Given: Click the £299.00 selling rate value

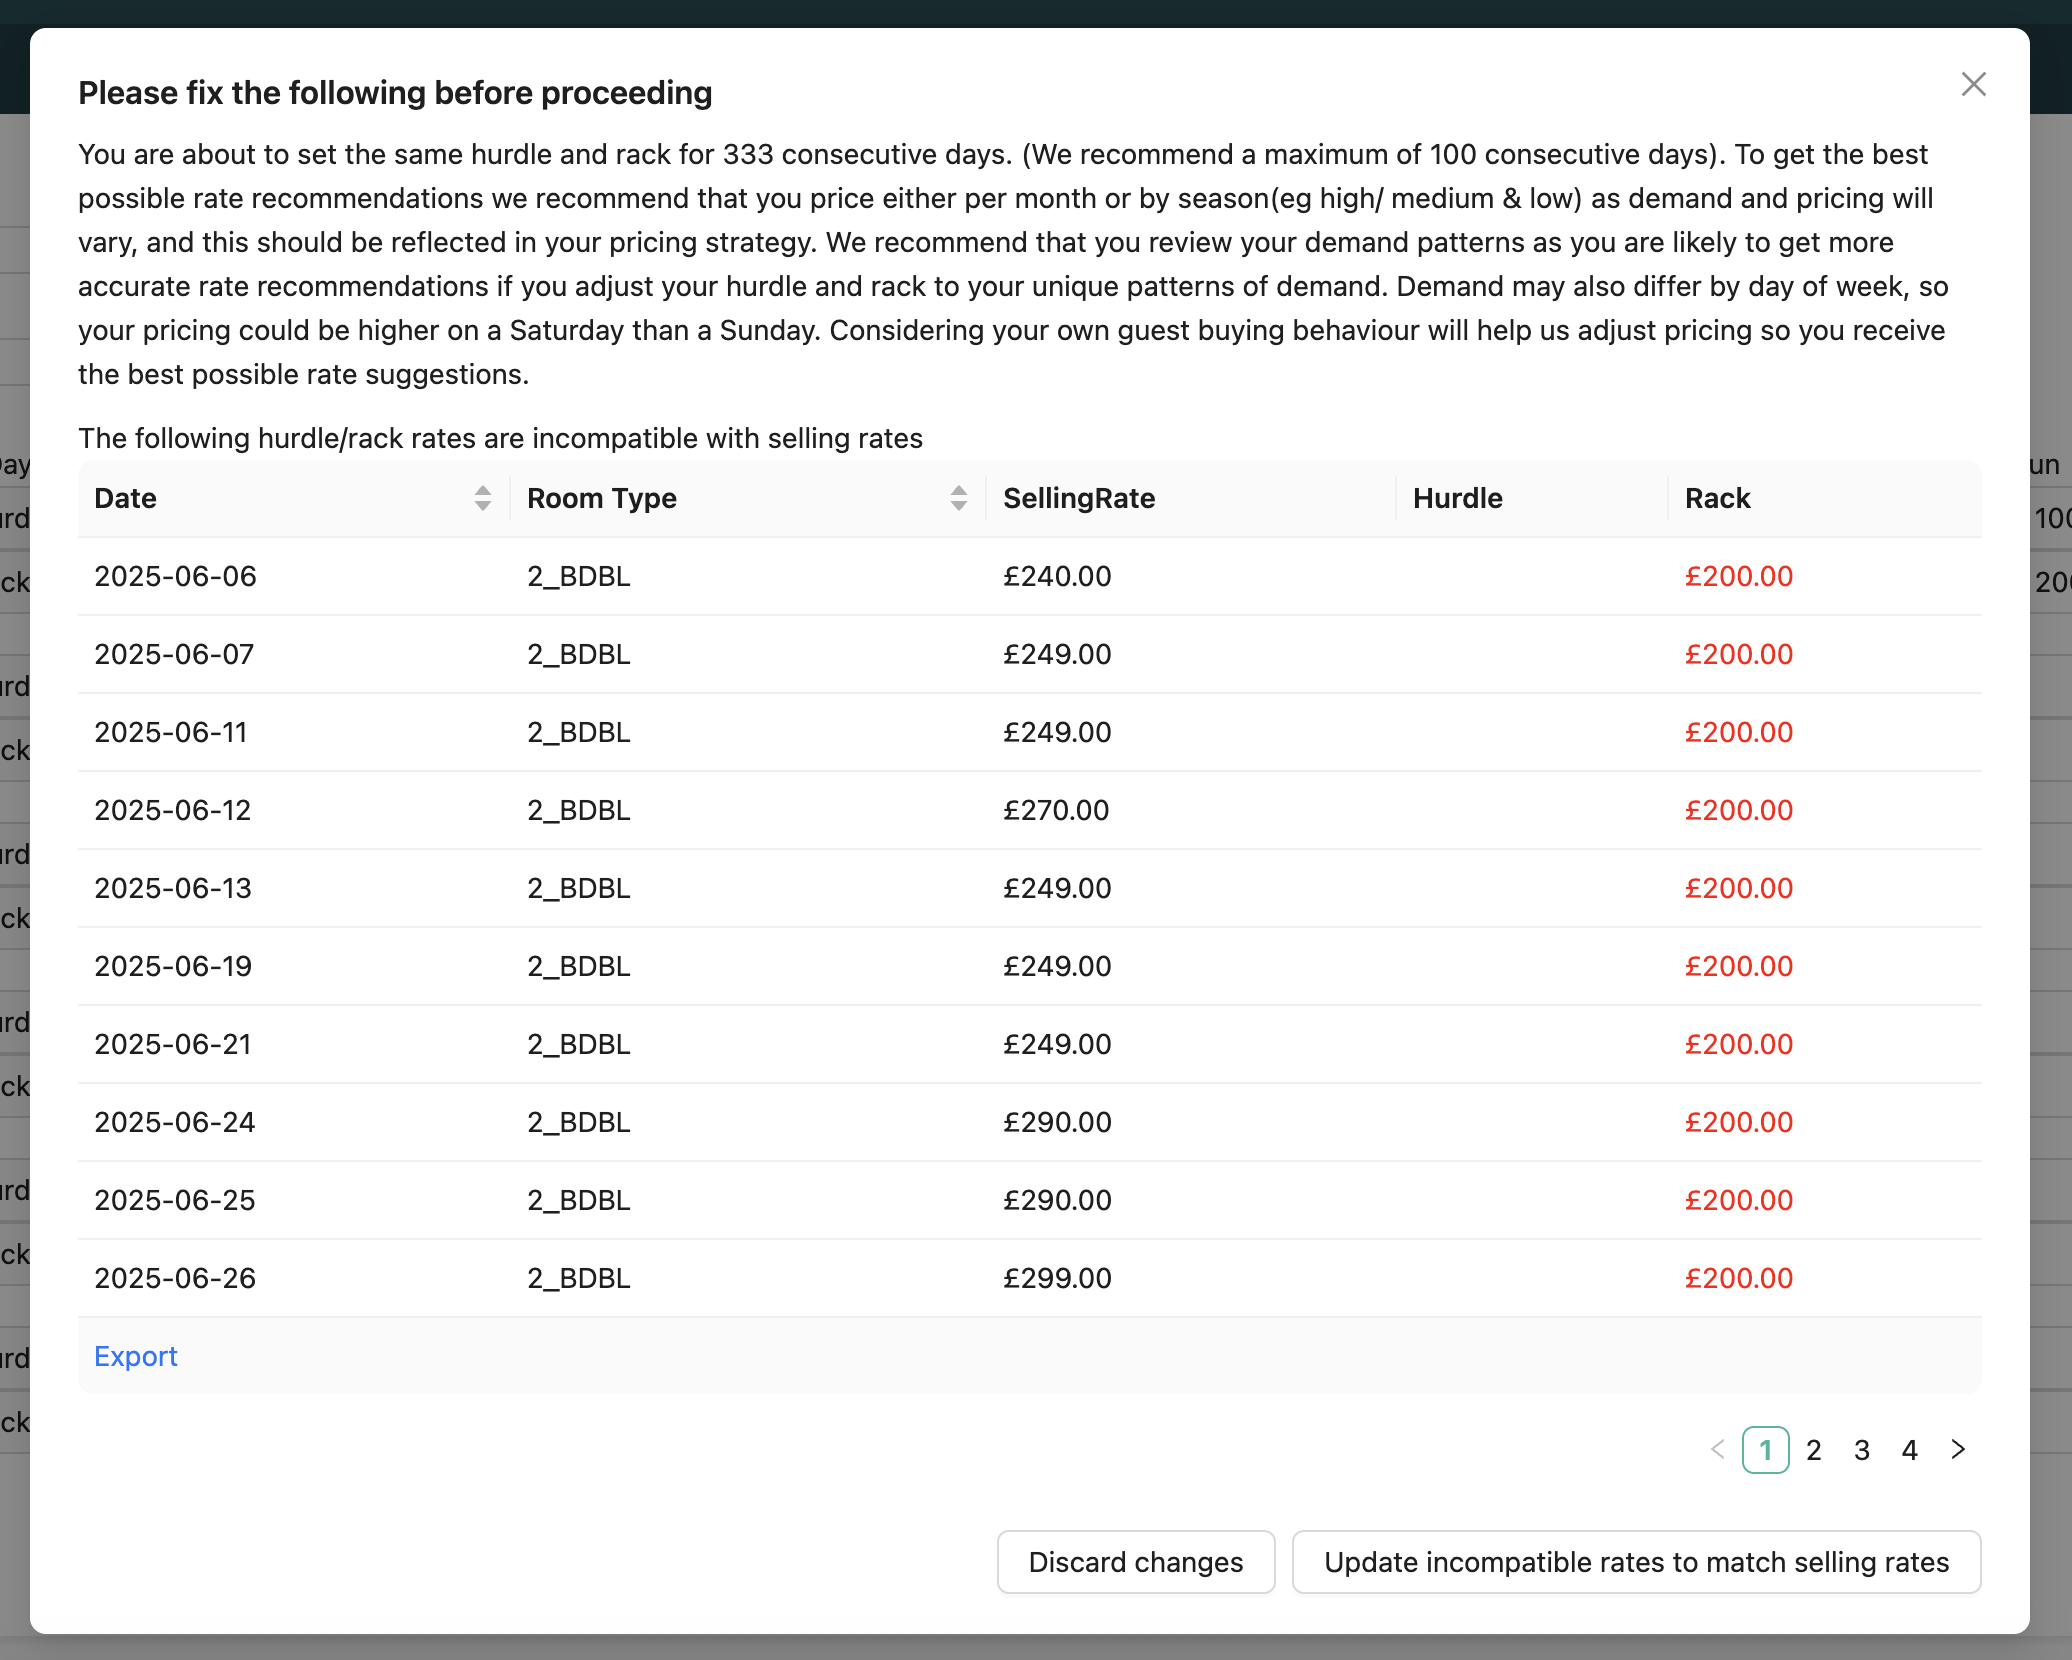Looking at the screenshot, I should click(1057, 1278).
